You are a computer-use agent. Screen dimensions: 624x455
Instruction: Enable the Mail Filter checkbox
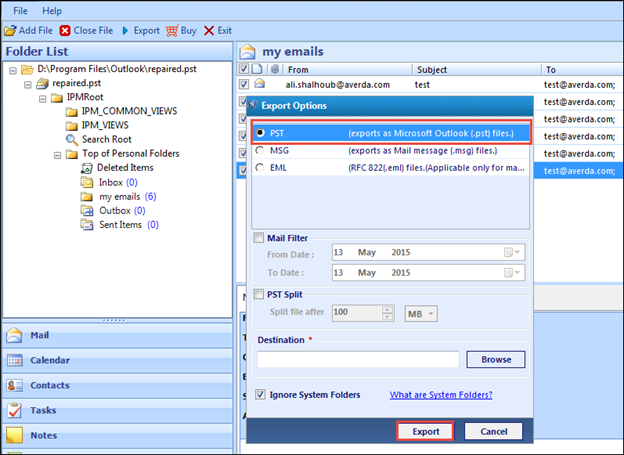pos(259,238)
